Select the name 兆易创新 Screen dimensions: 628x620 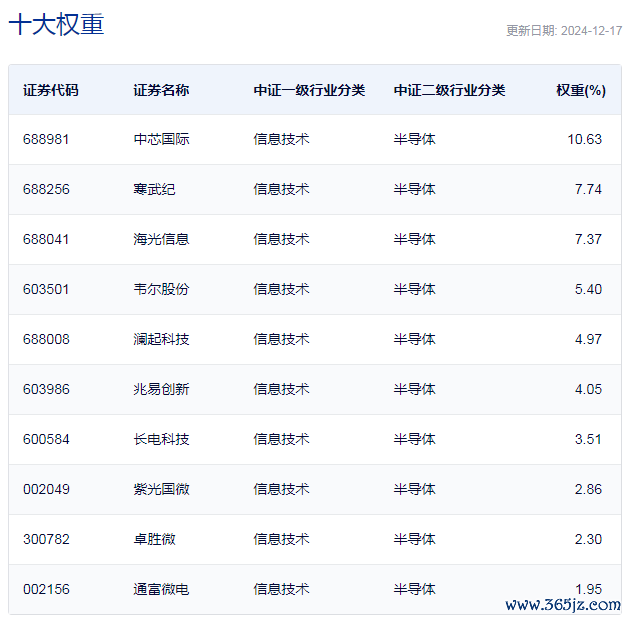[161, 389]
